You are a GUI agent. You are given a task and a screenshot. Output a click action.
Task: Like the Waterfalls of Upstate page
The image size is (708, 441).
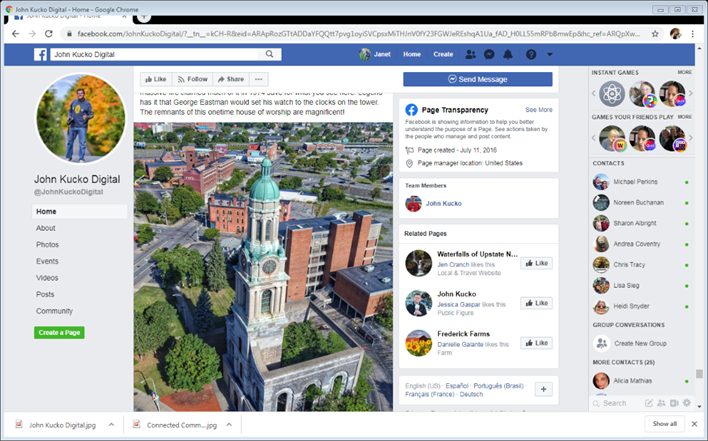536,263
